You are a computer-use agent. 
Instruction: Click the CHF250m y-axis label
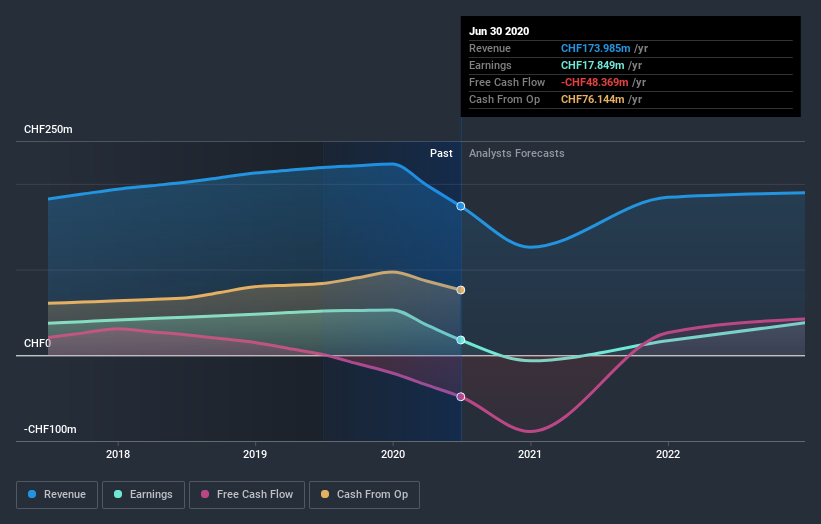[x=48, y=129]
